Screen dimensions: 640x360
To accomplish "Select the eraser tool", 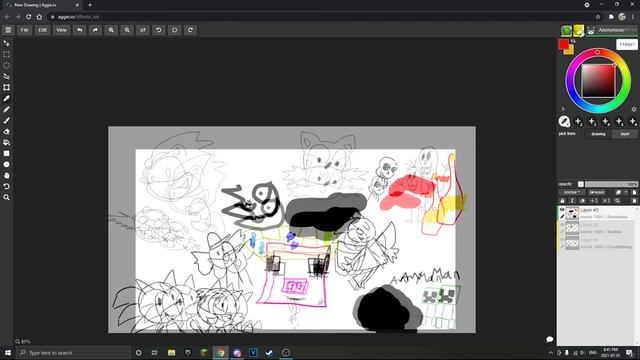I will tap(7, 131).
